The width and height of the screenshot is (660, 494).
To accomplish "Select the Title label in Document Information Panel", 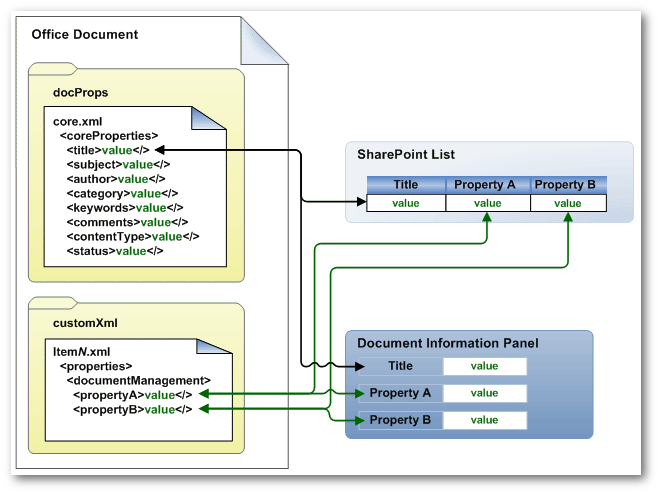I will (400, 366).
